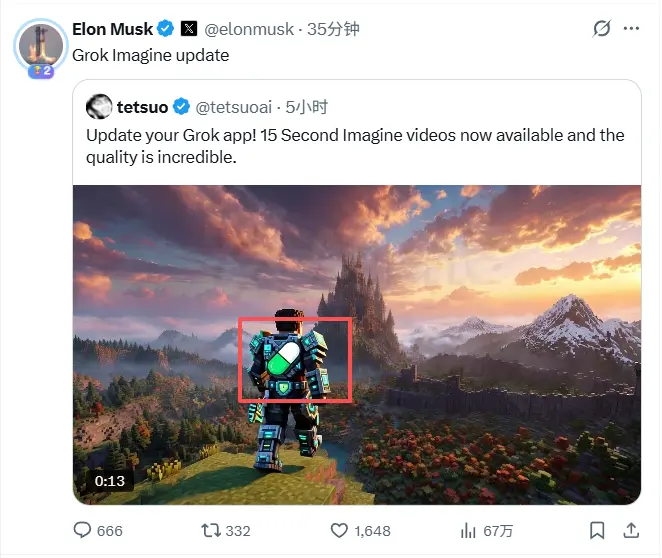Screen dimensions: 662x558
Task: Bookmark this tweet
Action: [x=597, y=531]
